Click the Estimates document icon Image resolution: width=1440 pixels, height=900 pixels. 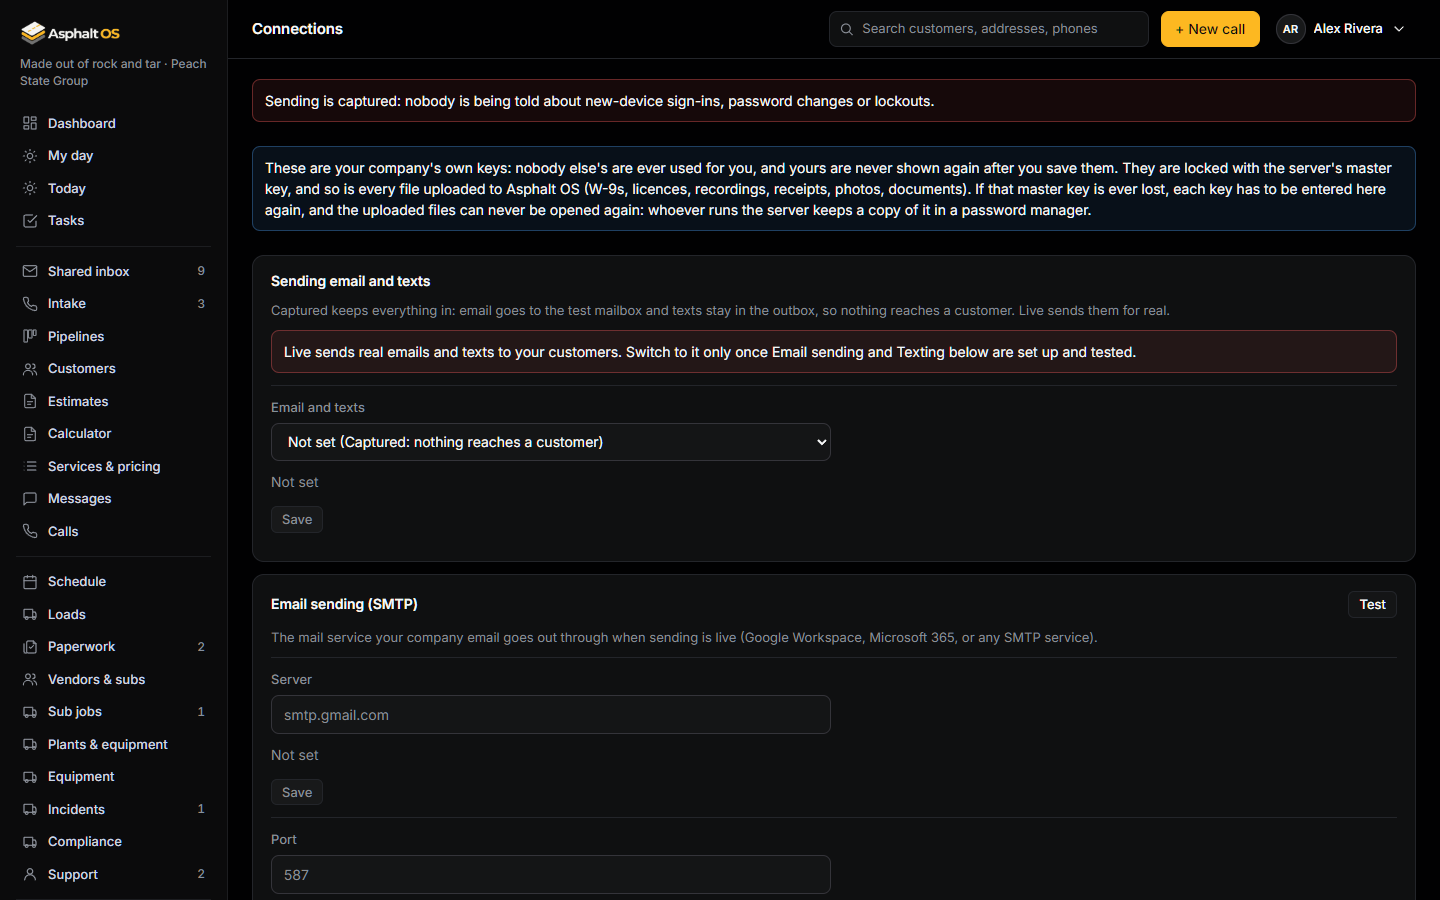pos(30,401)
